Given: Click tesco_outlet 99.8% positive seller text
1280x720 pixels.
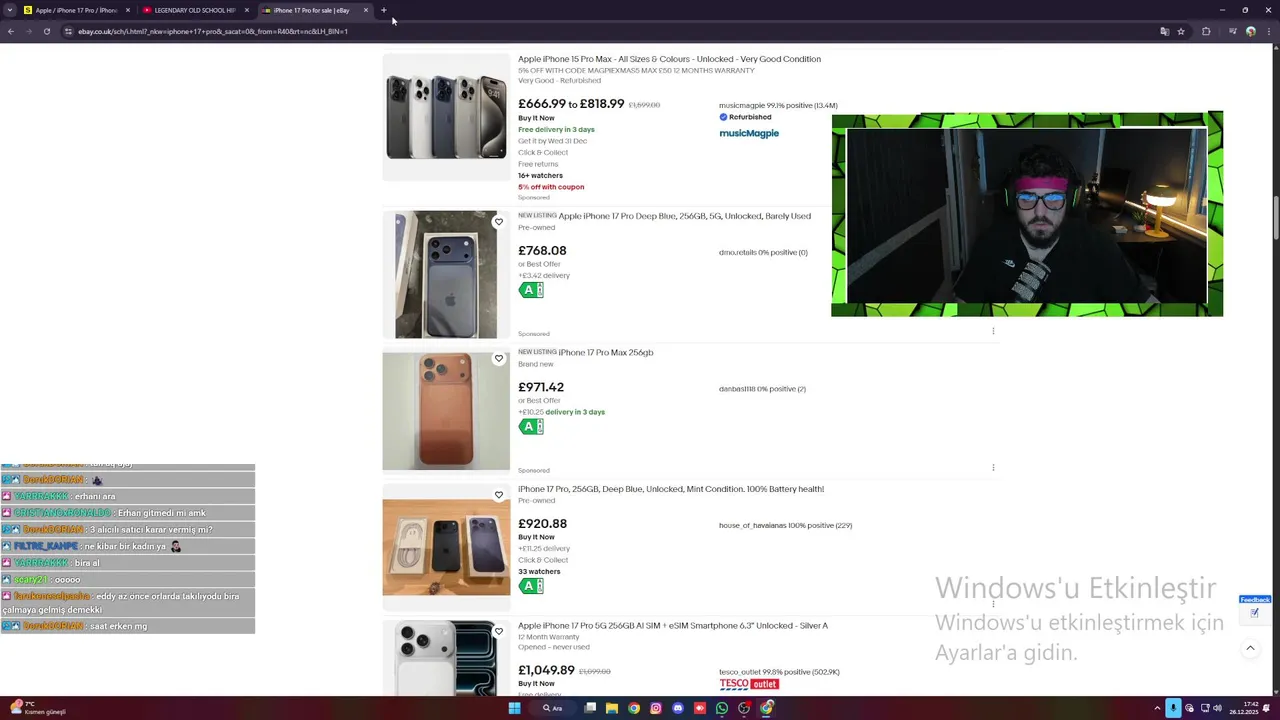Looking at the screenshot, I should coord(779,672).
